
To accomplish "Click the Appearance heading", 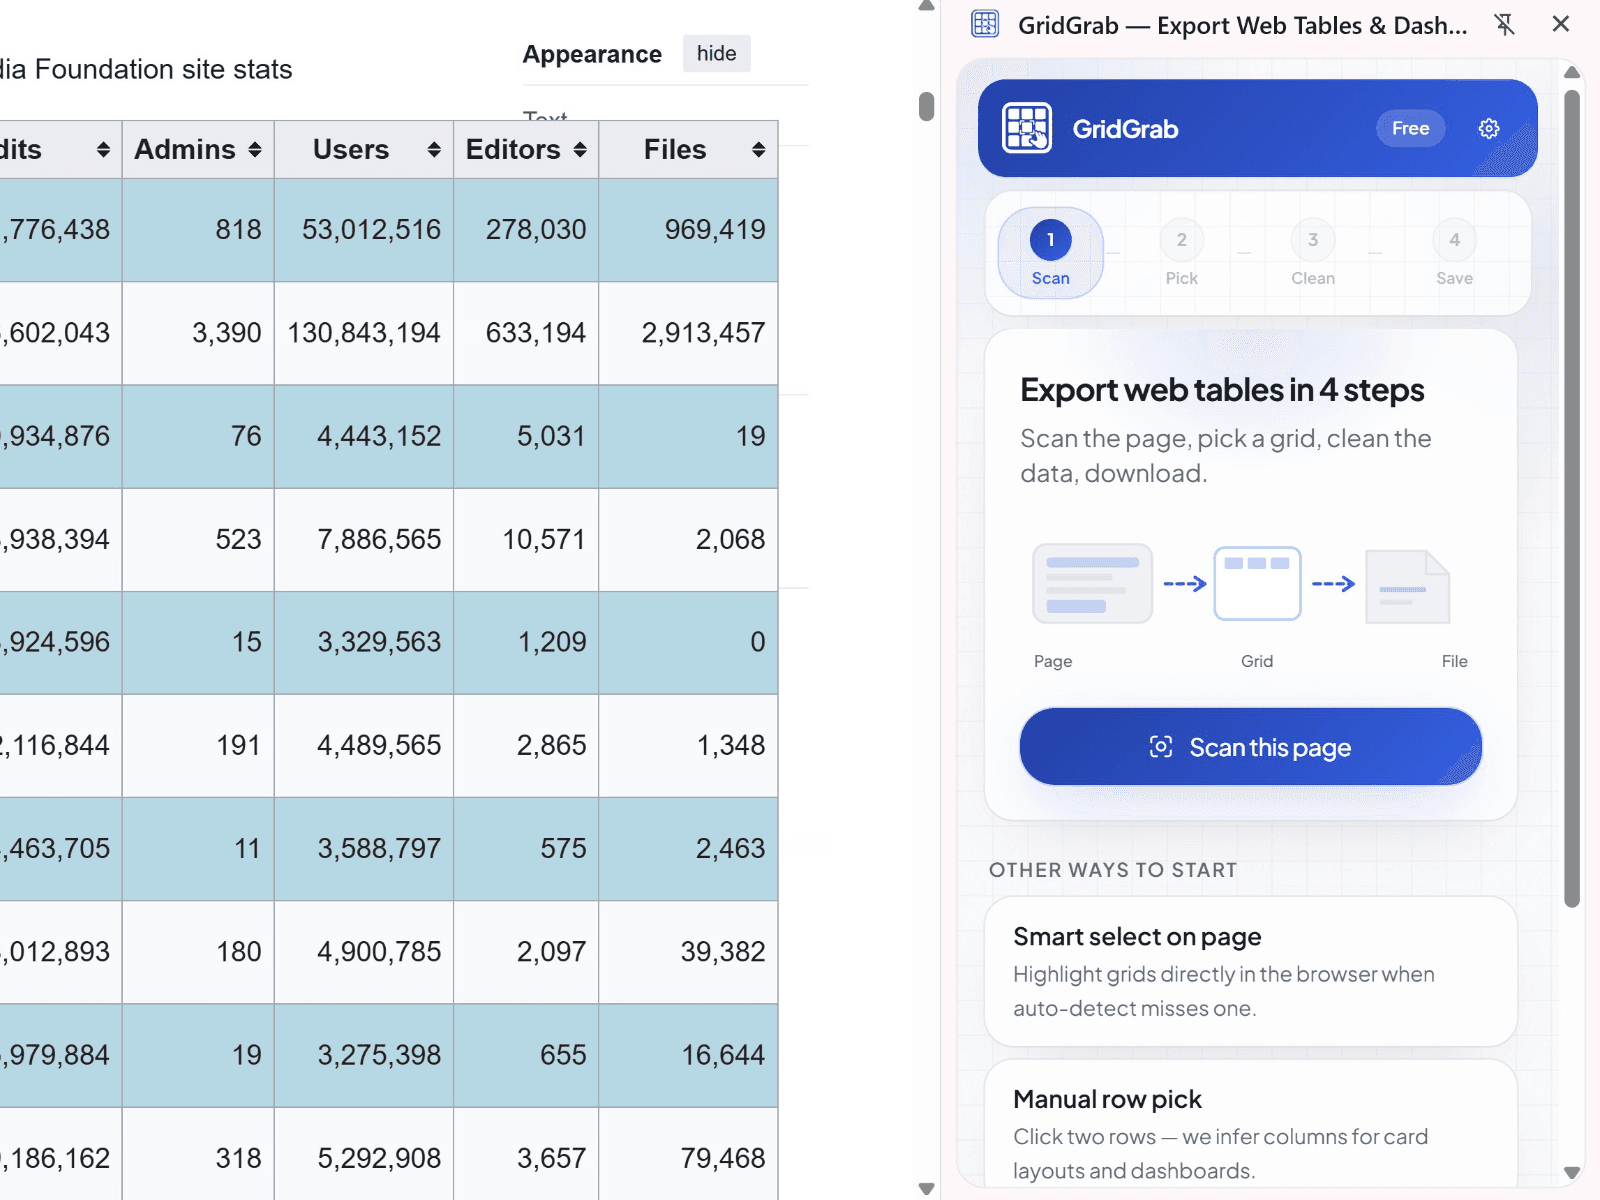I will pos(592,54).
